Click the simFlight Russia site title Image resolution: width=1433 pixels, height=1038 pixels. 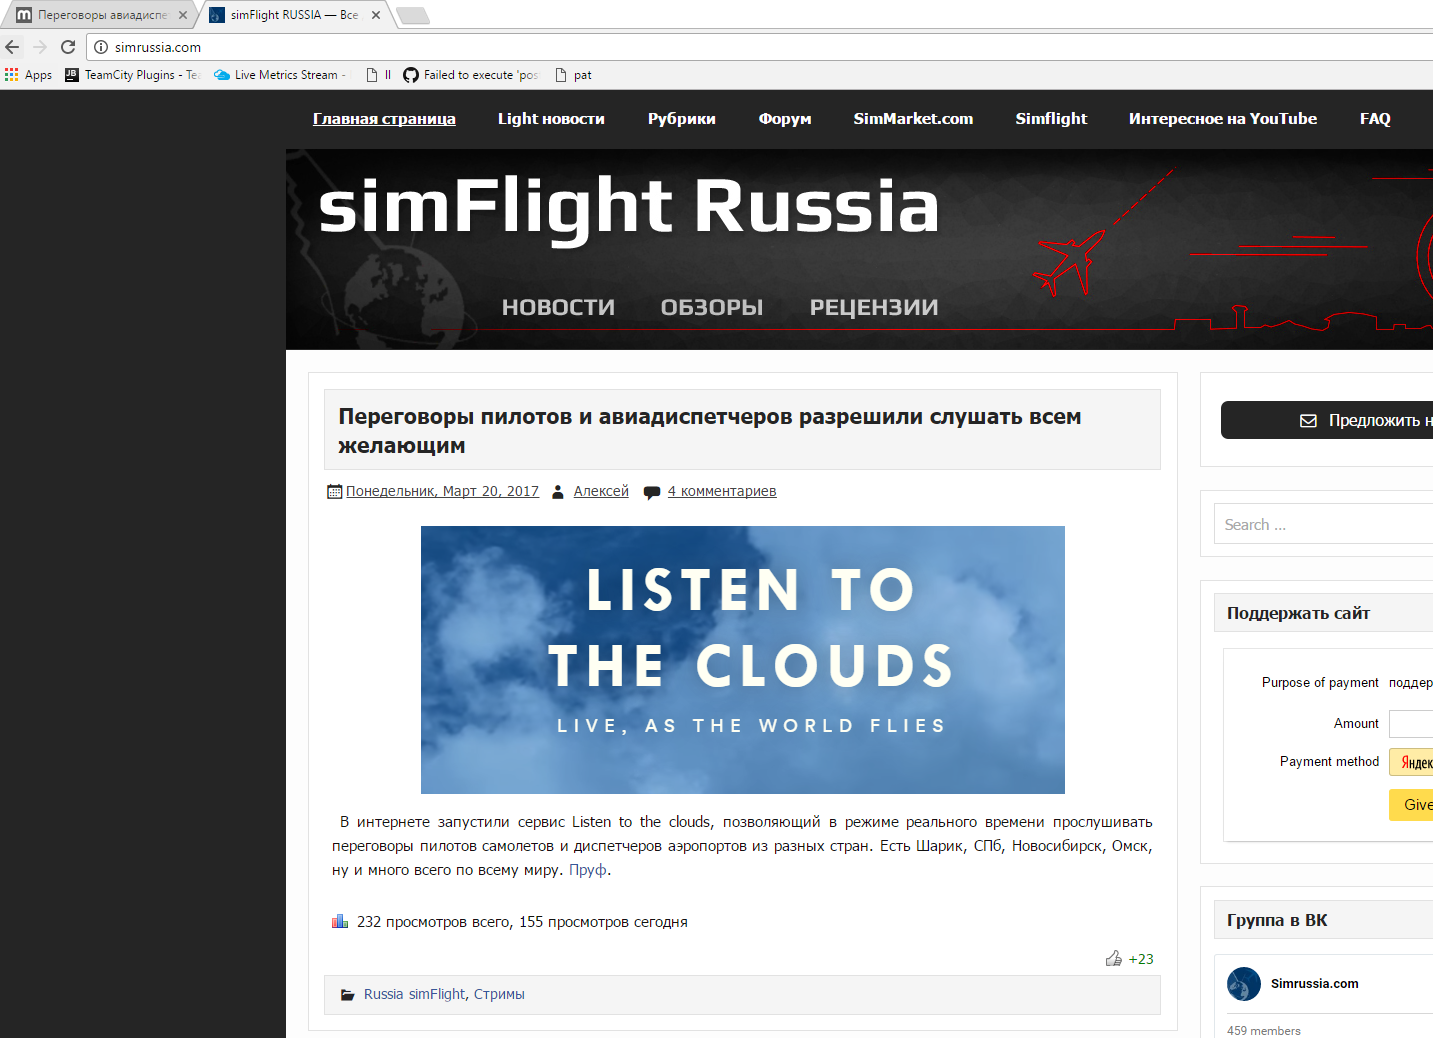[629, 207]
